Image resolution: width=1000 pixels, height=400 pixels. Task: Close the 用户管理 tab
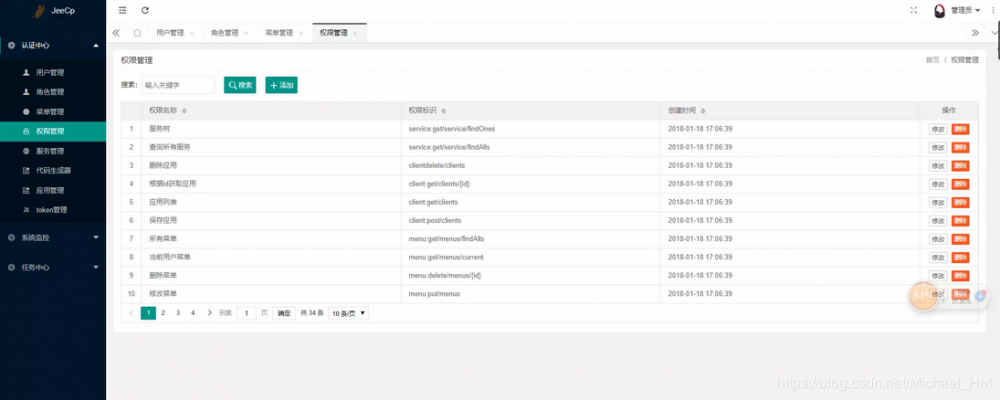coord(191,33)
